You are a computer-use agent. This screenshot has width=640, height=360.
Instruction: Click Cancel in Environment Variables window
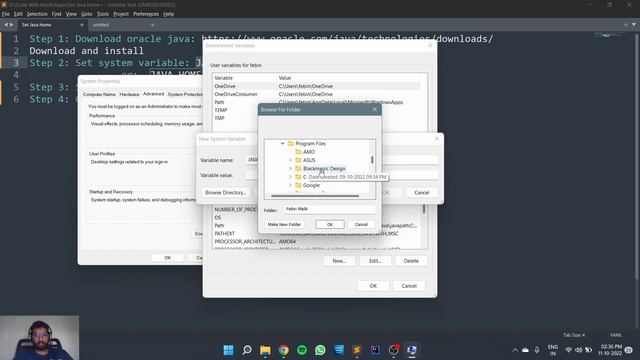409,286
